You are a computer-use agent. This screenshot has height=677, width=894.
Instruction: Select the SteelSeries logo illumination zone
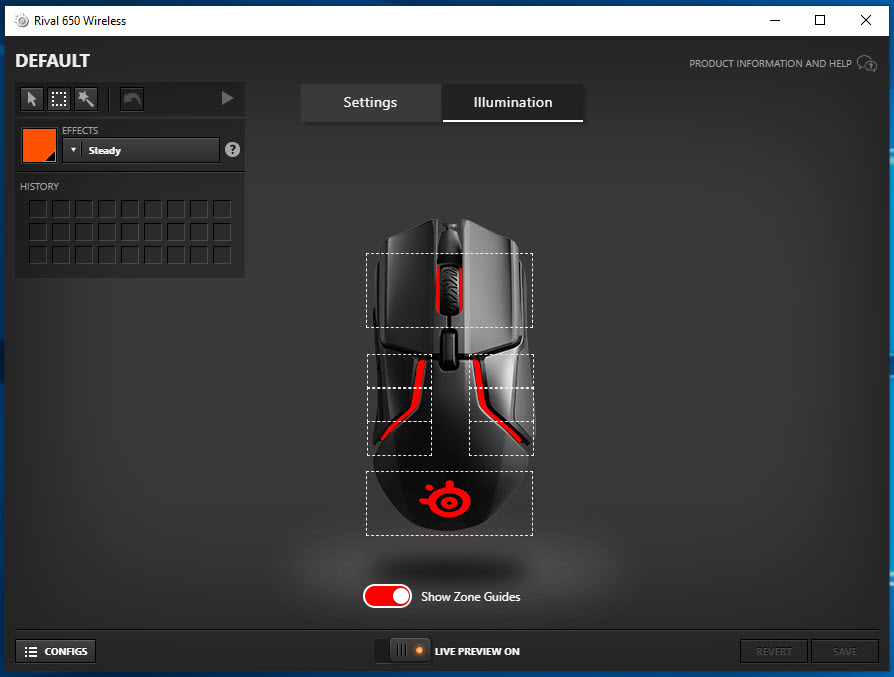(x=449, y=503)
